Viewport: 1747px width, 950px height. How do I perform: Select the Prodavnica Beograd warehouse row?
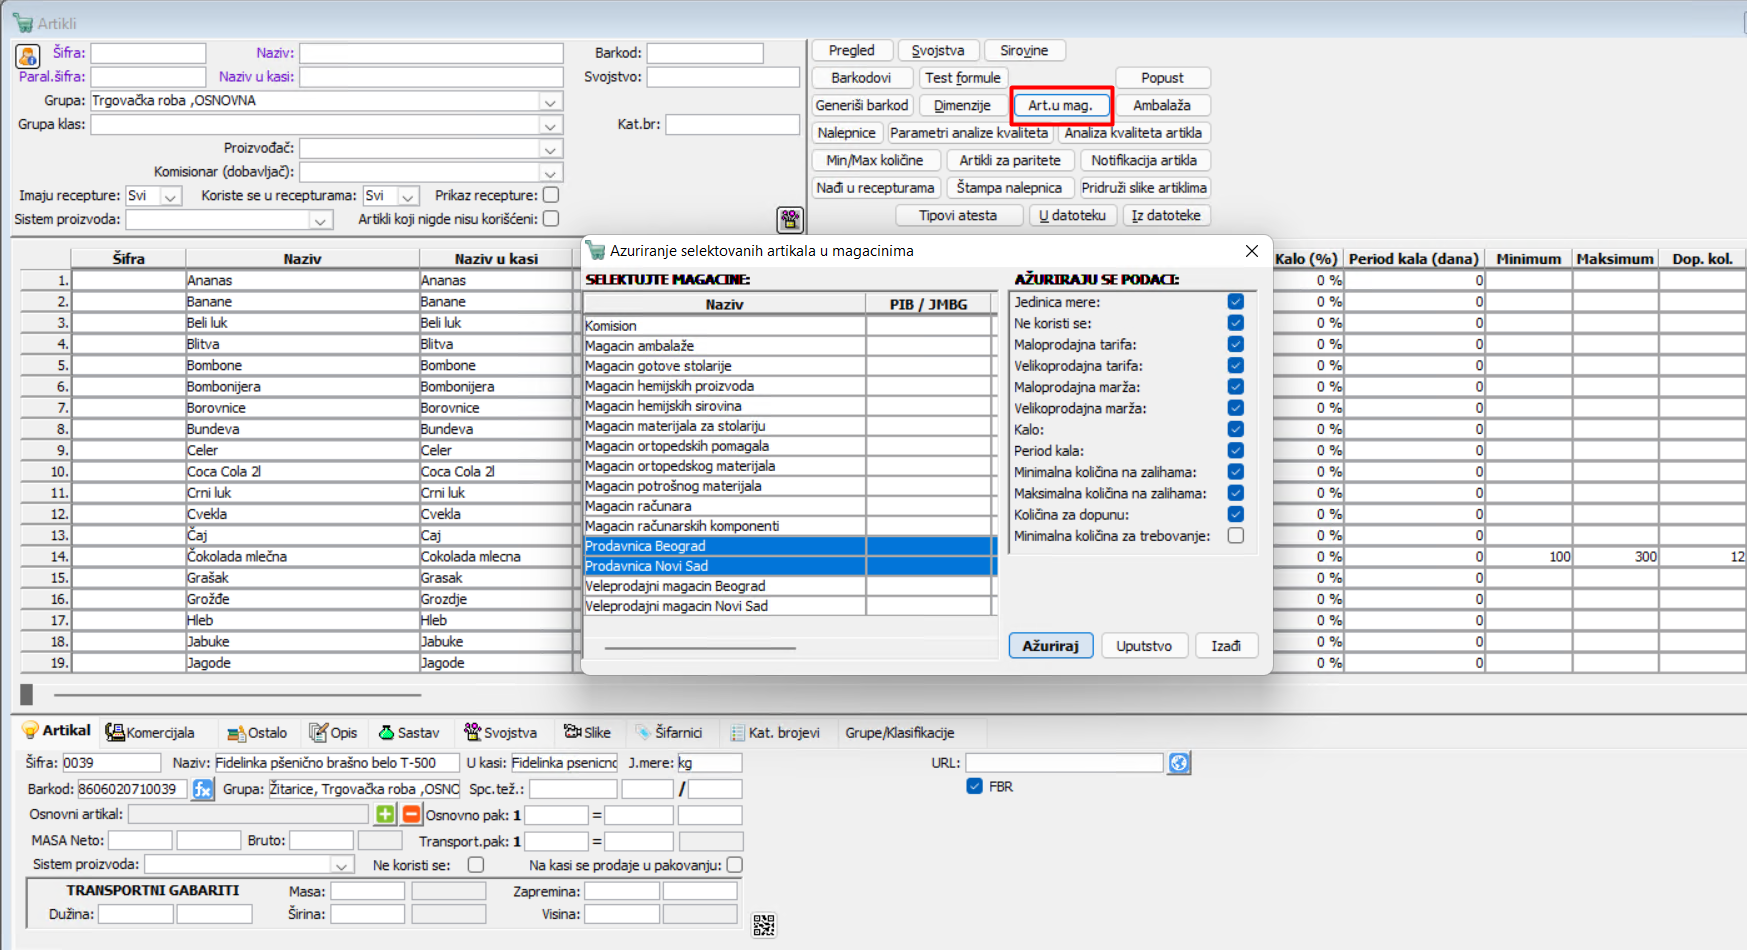(x=790, y=546)
